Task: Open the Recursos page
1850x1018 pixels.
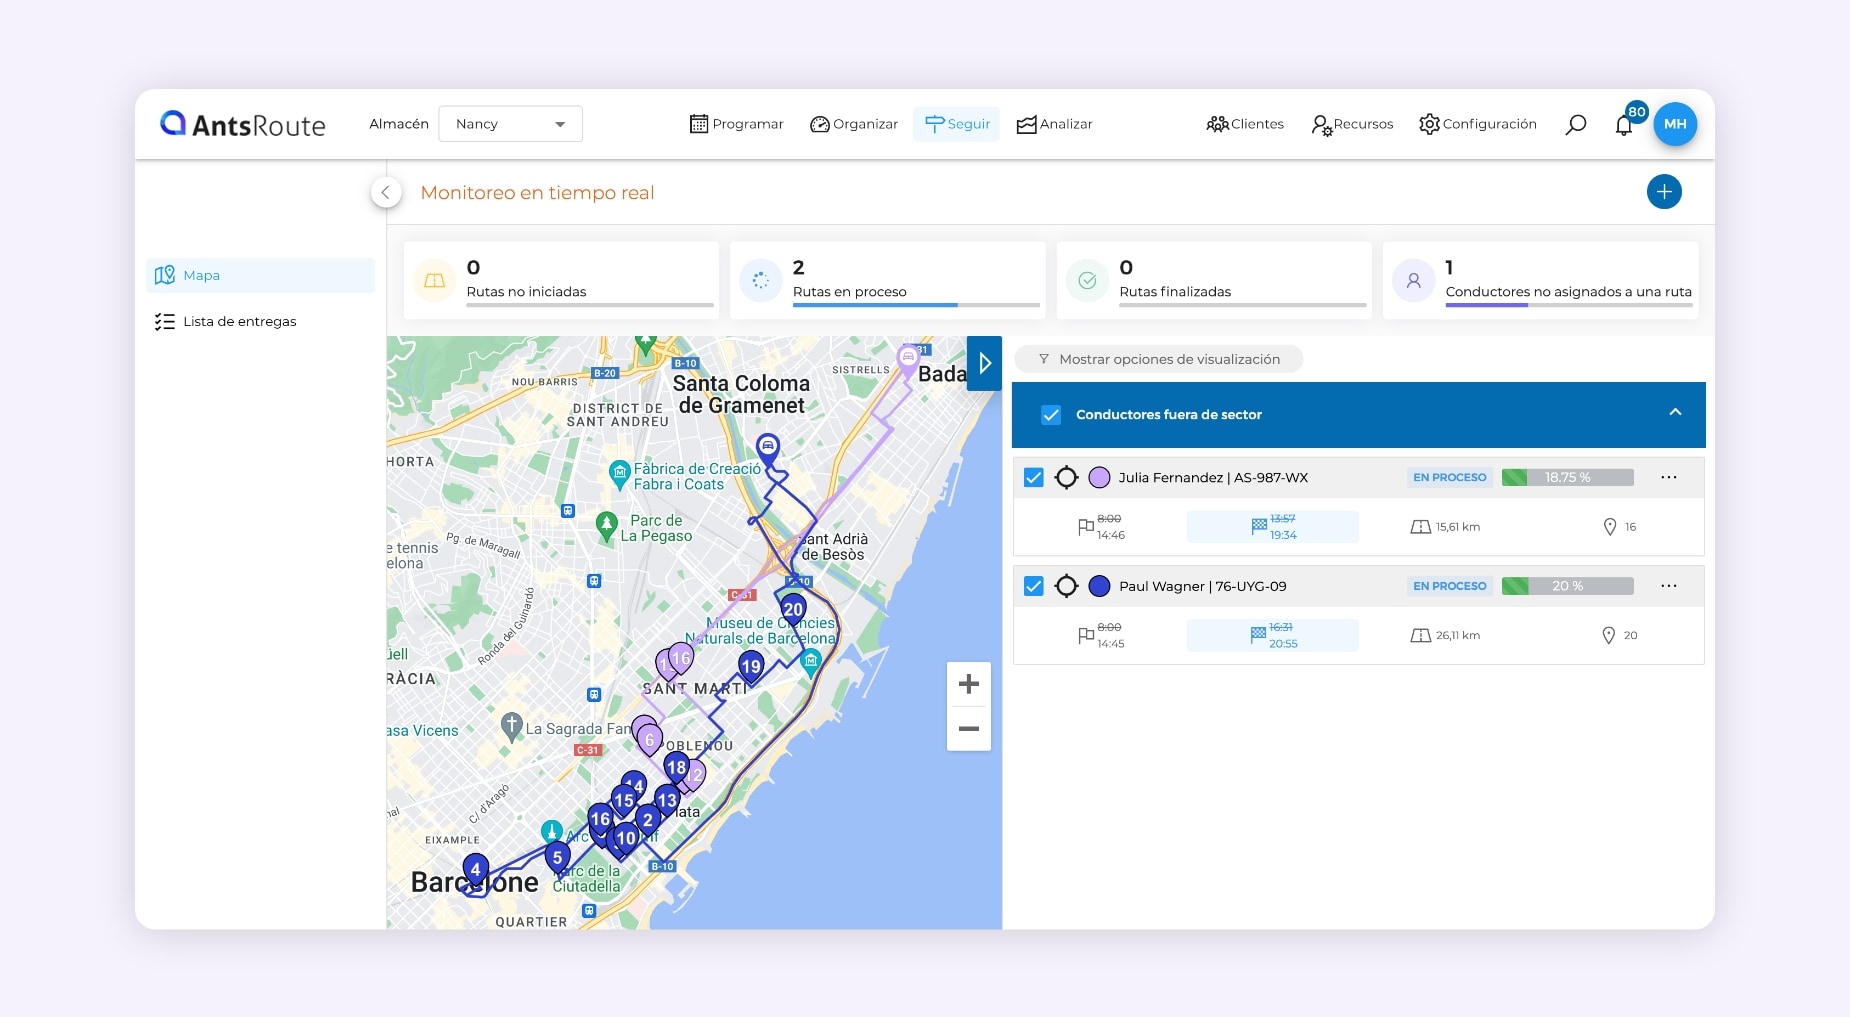Action: point(1352,124)
